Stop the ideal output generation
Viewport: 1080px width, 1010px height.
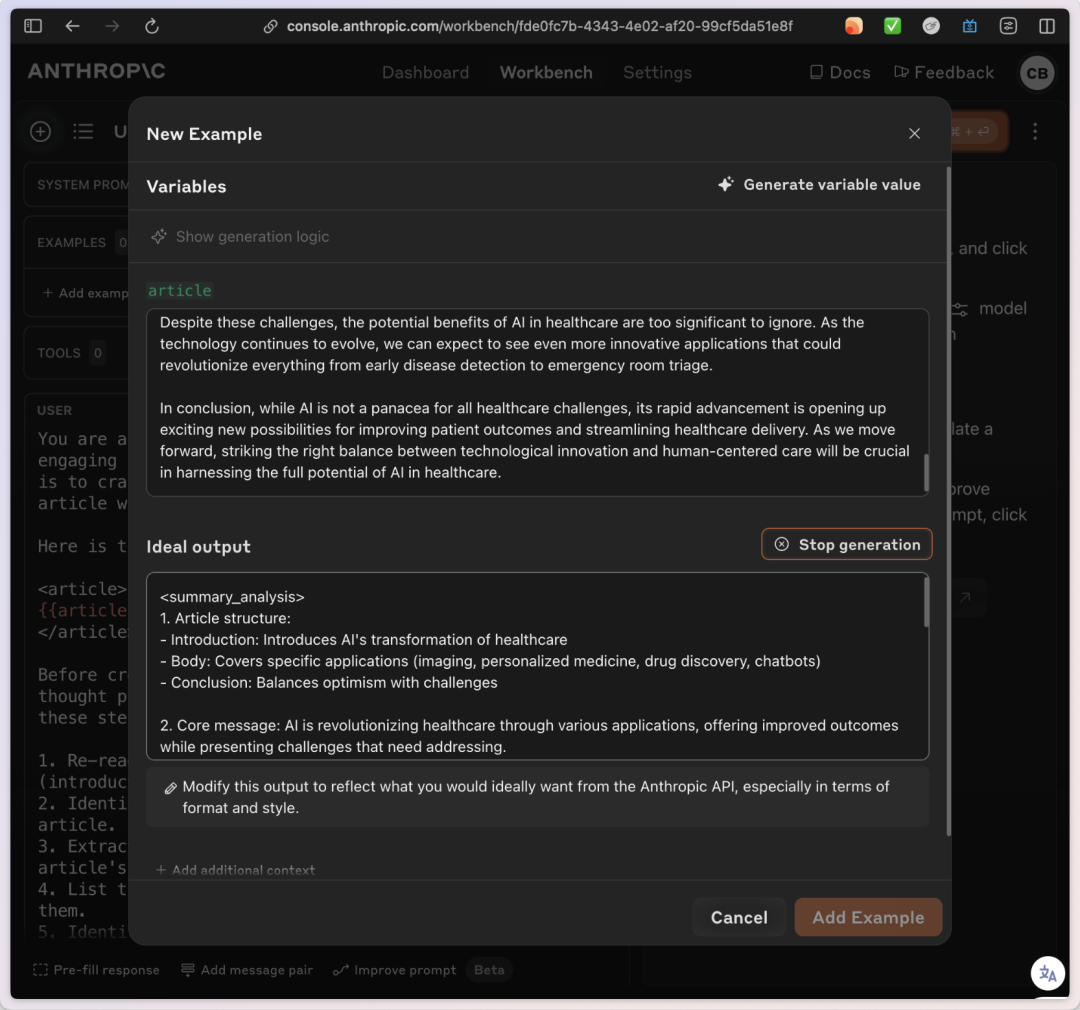tap(846, 545)
